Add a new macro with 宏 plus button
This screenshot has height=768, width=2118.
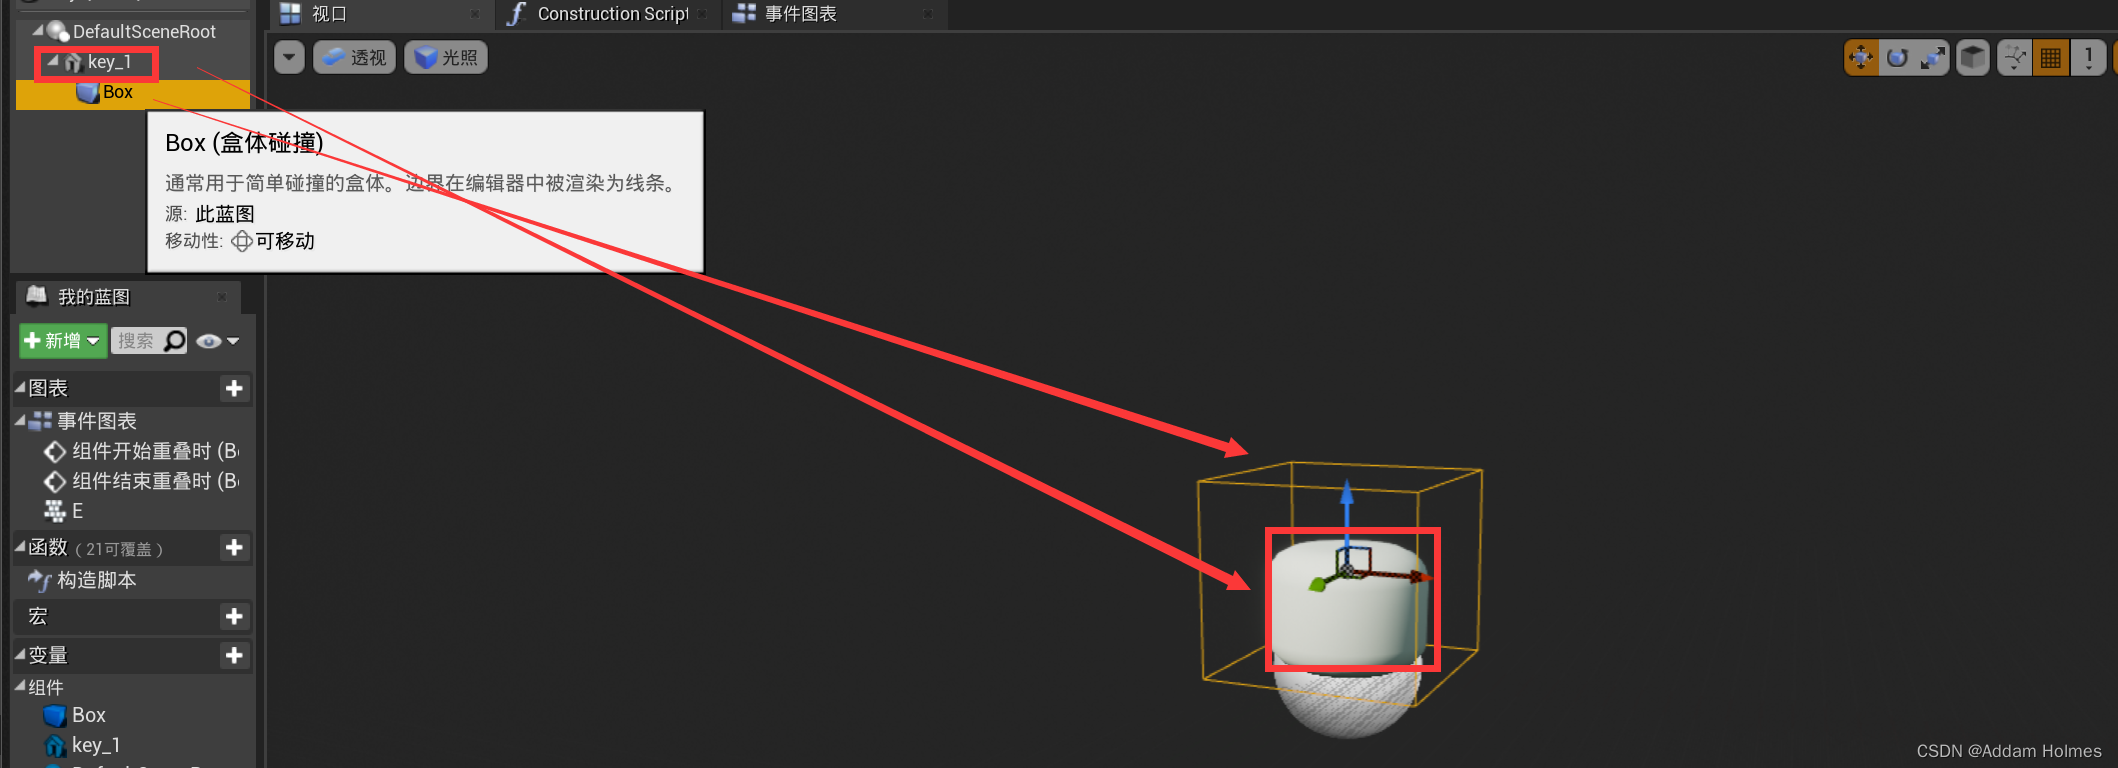coord(234,616)
